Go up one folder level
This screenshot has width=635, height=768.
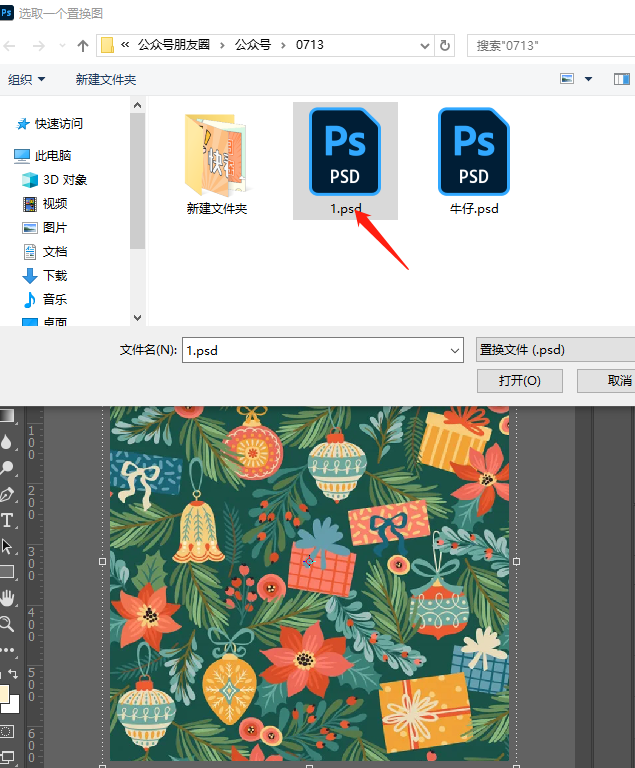click(x=83, y=46)
